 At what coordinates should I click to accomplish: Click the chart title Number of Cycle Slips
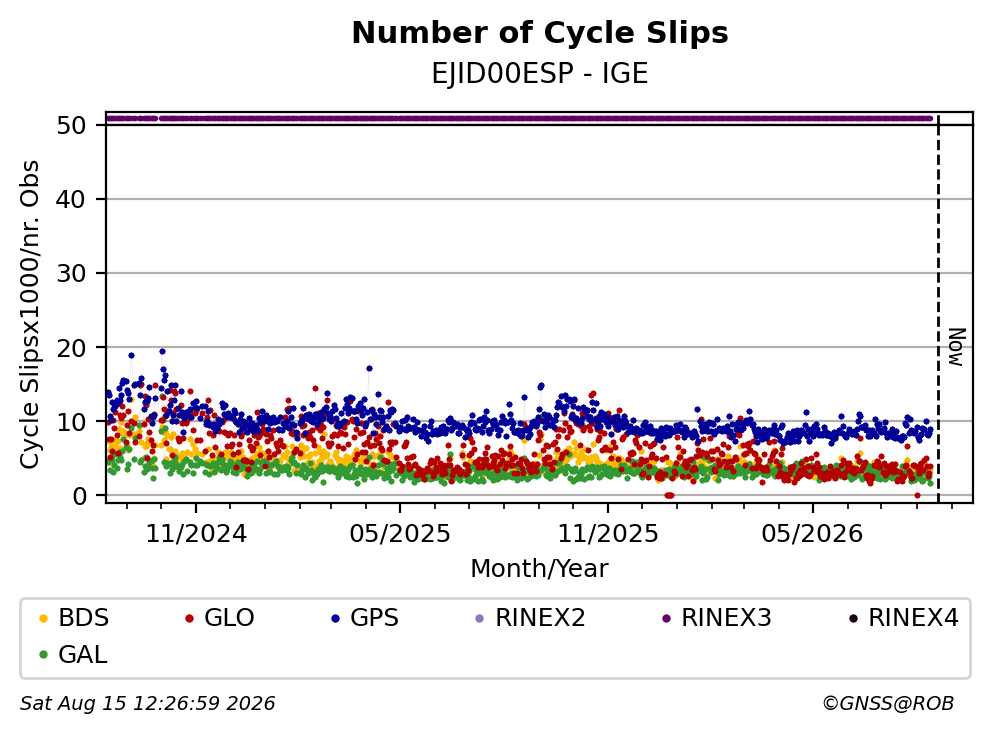click(x=540, y=33)
